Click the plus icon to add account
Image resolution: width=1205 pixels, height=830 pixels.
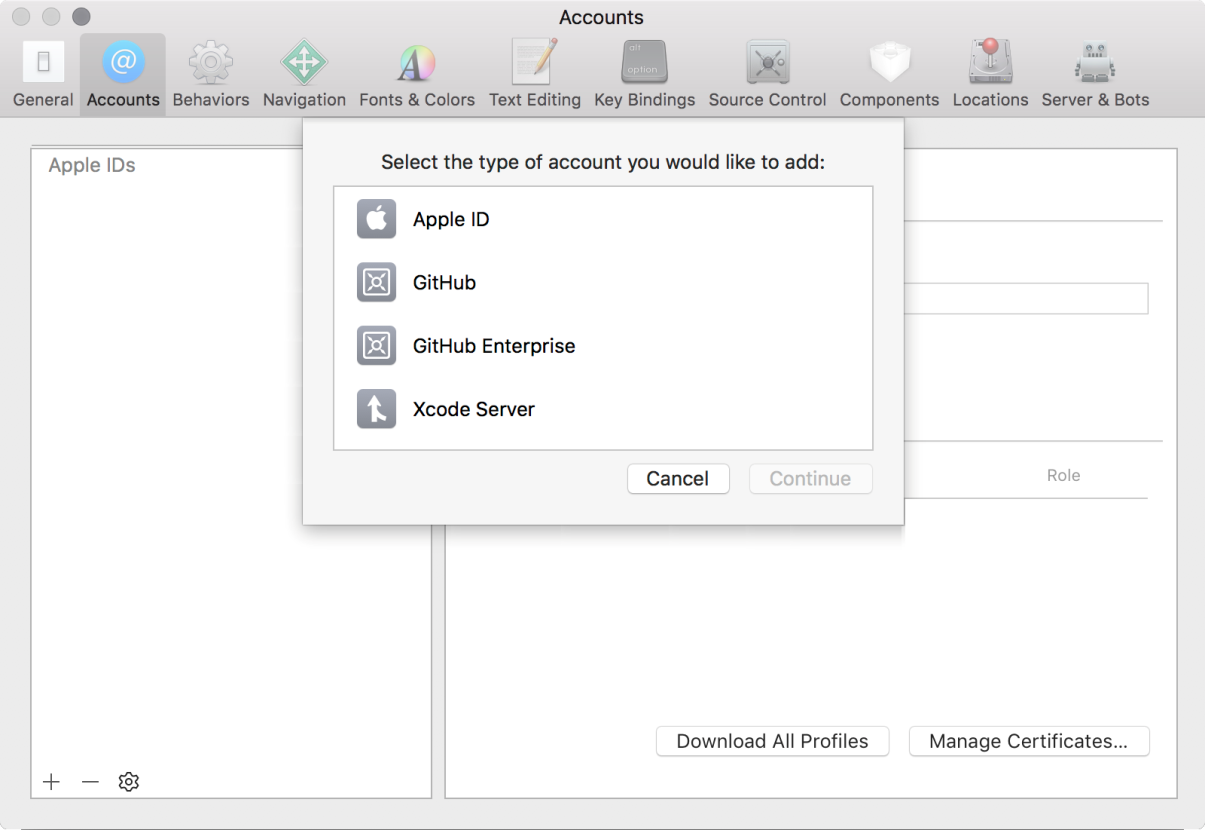[x=52, y=782]
